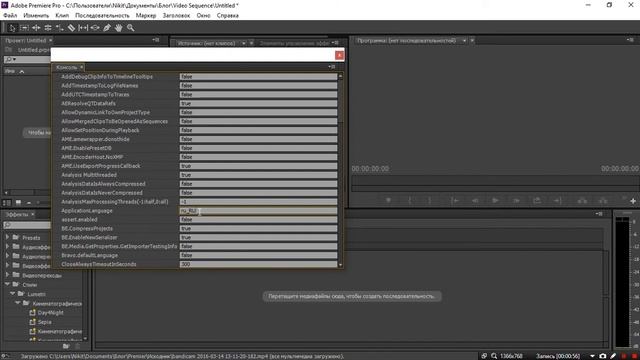Edit the ApplicationLanguage value field
Screen dimensions: 640x360
point(258,211)
